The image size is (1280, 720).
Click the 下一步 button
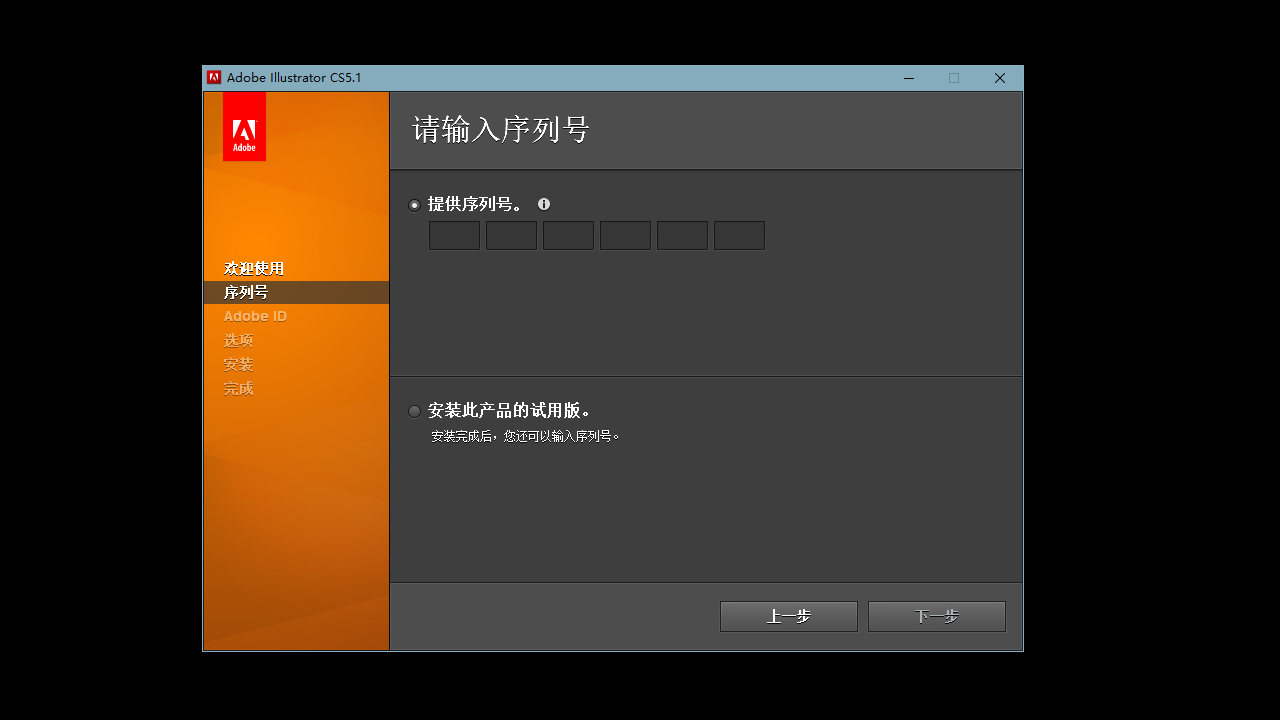(936, 616)
